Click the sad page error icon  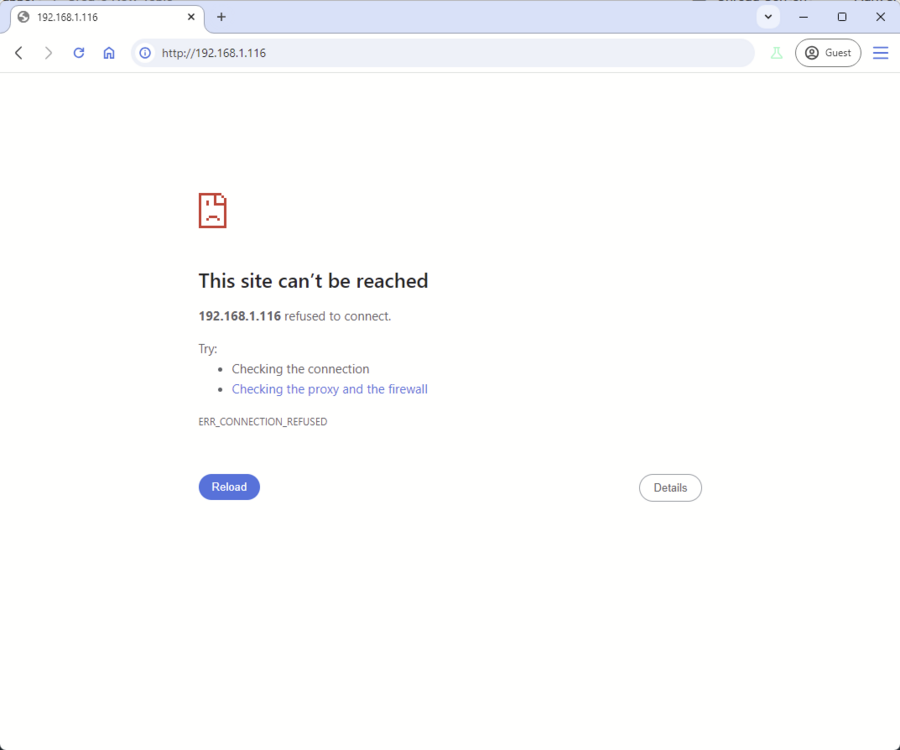click(x=213, y=211)
